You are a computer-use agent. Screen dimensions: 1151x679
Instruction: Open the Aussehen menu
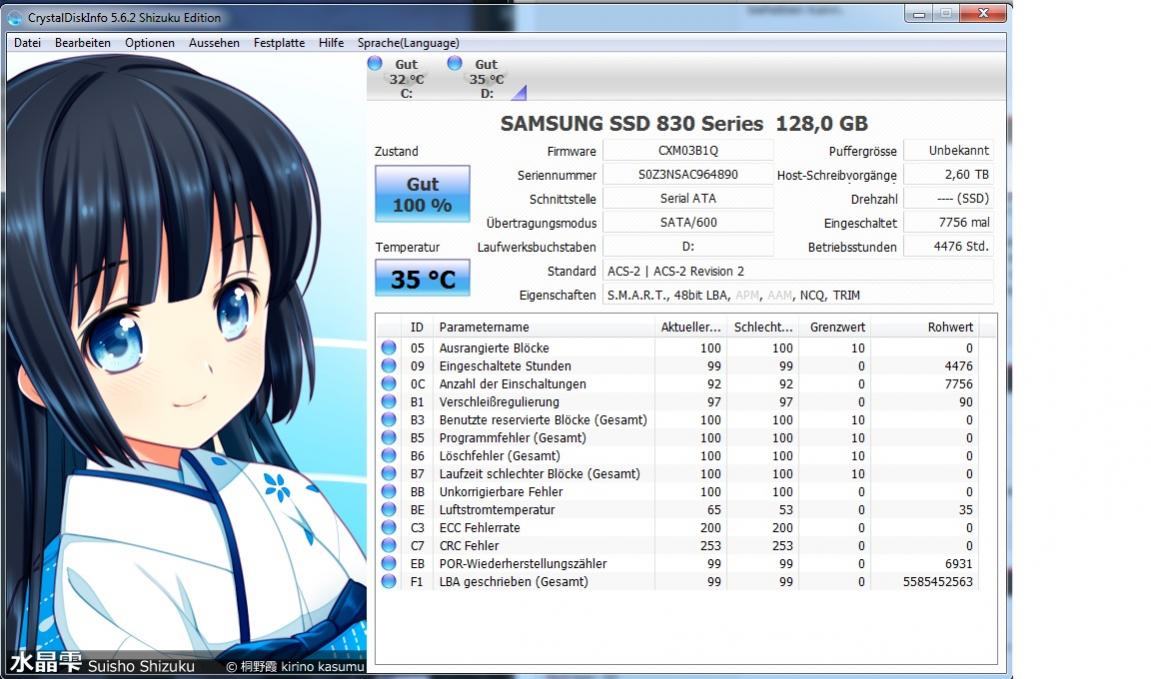[214, 43]
